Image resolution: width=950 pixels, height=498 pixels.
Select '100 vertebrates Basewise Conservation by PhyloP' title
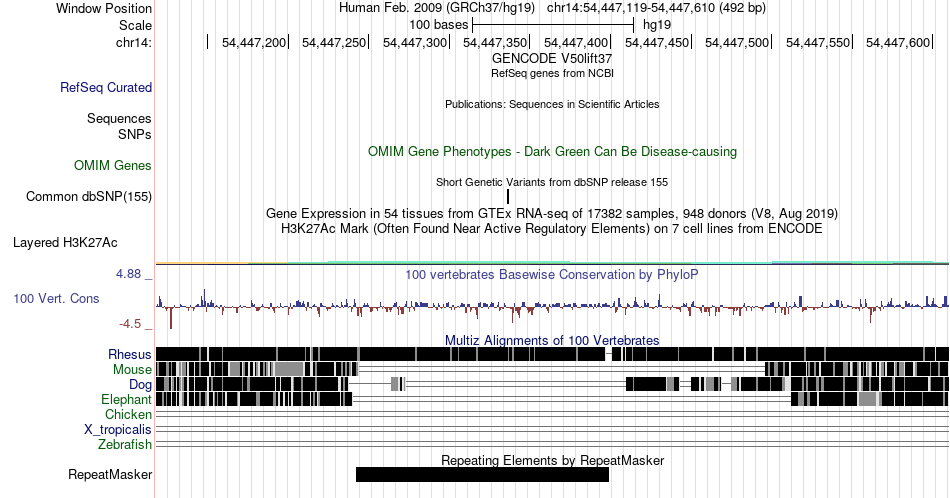552,274
